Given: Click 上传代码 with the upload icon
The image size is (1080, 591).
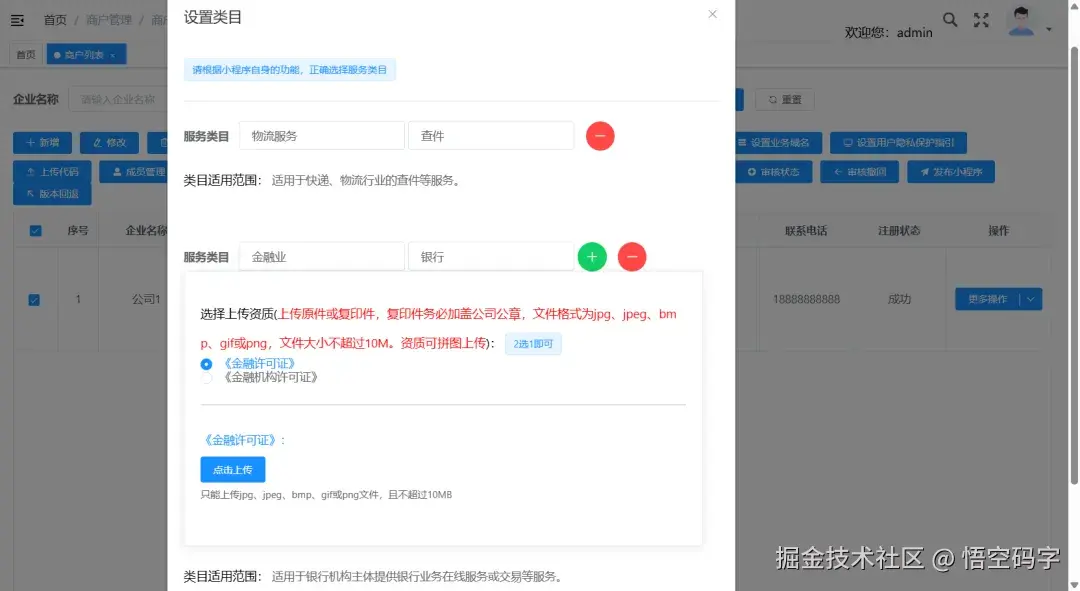Looking at the screenshot, I should coord(52,170).
